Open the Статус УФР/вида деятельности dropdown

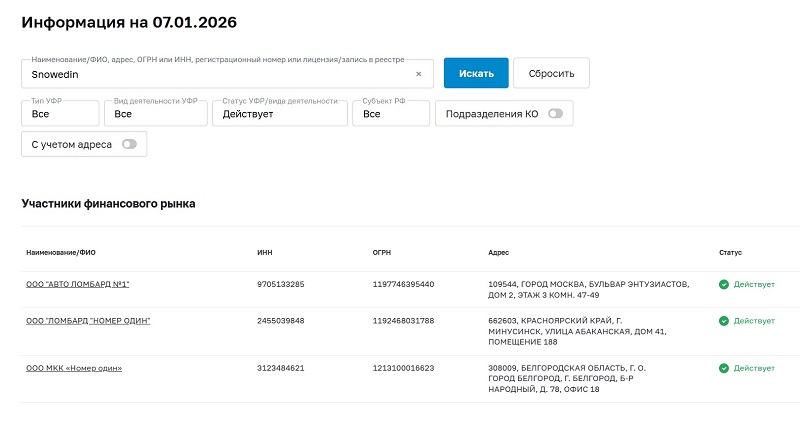pyautogui.click(x=279, y=114)
